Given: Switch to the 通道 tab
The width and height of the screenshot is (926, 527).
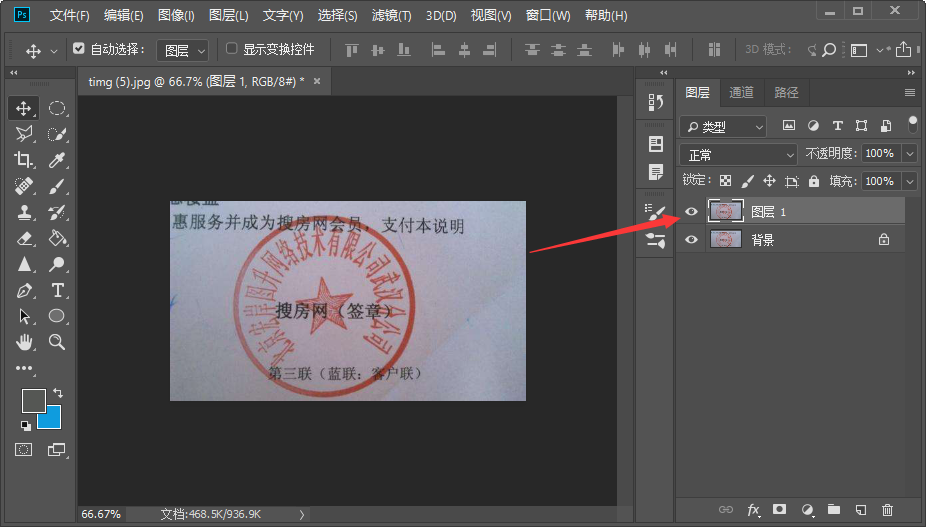Looking at the screenshot, I should (741, 92).
